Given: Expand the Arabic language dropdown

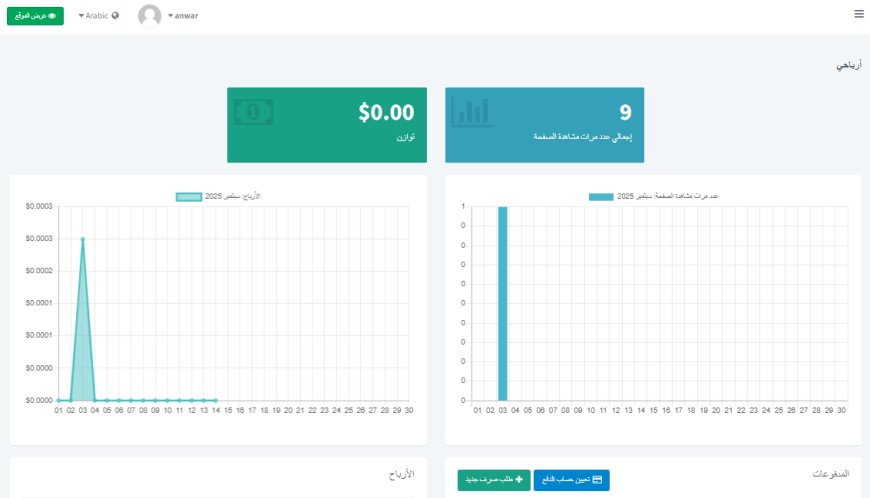Looking at the screenshot, I should (x=94, y=16).
